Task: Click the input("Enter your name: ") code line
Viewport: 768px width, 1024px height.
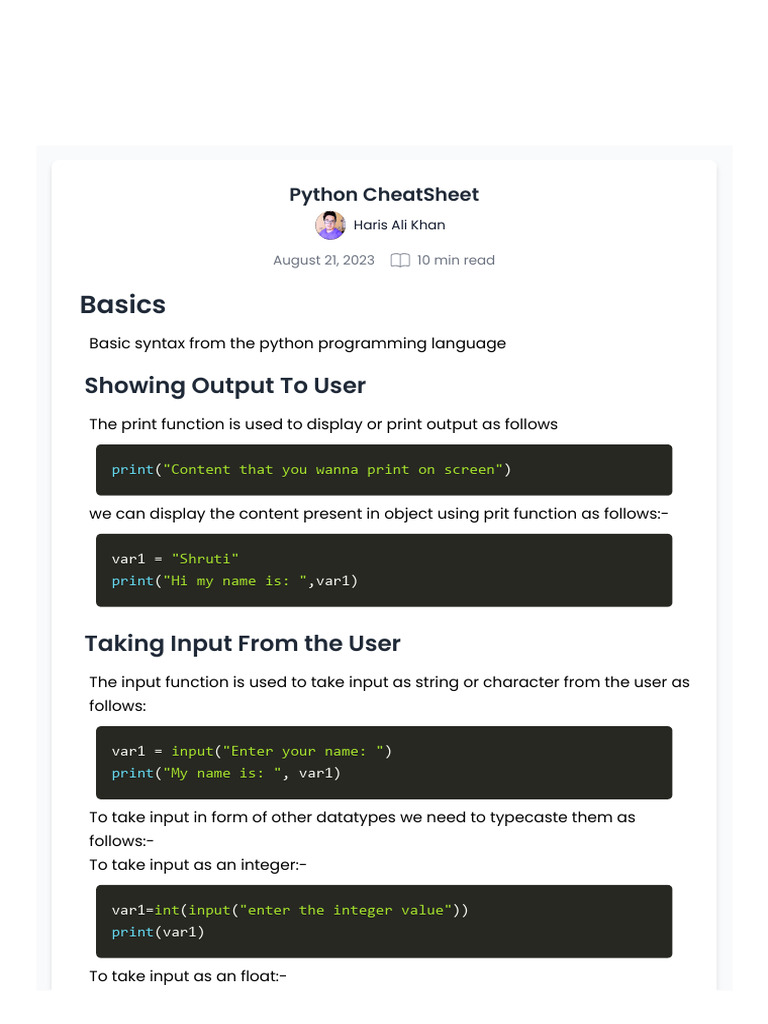Action: pyautogui.click(x=252, y=751)
